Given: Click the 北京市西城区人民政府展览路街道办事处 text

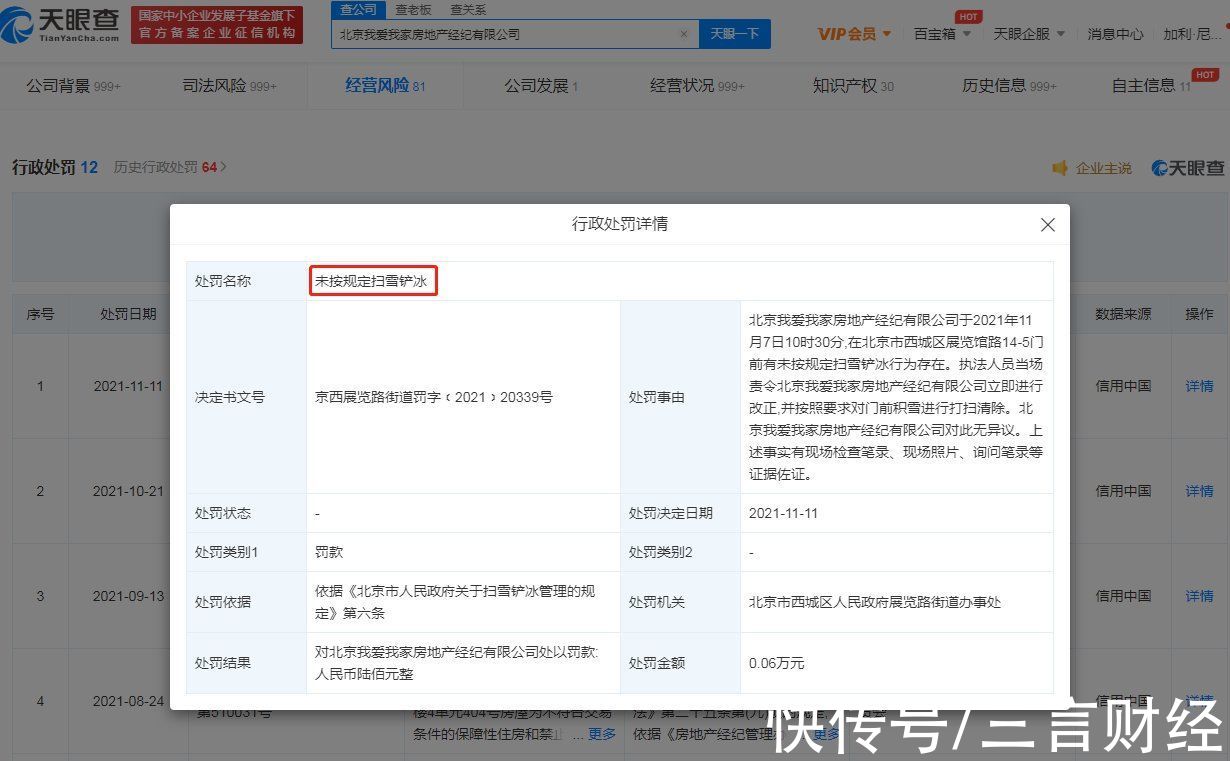Looking at the screenshot, I should point(875,602).
